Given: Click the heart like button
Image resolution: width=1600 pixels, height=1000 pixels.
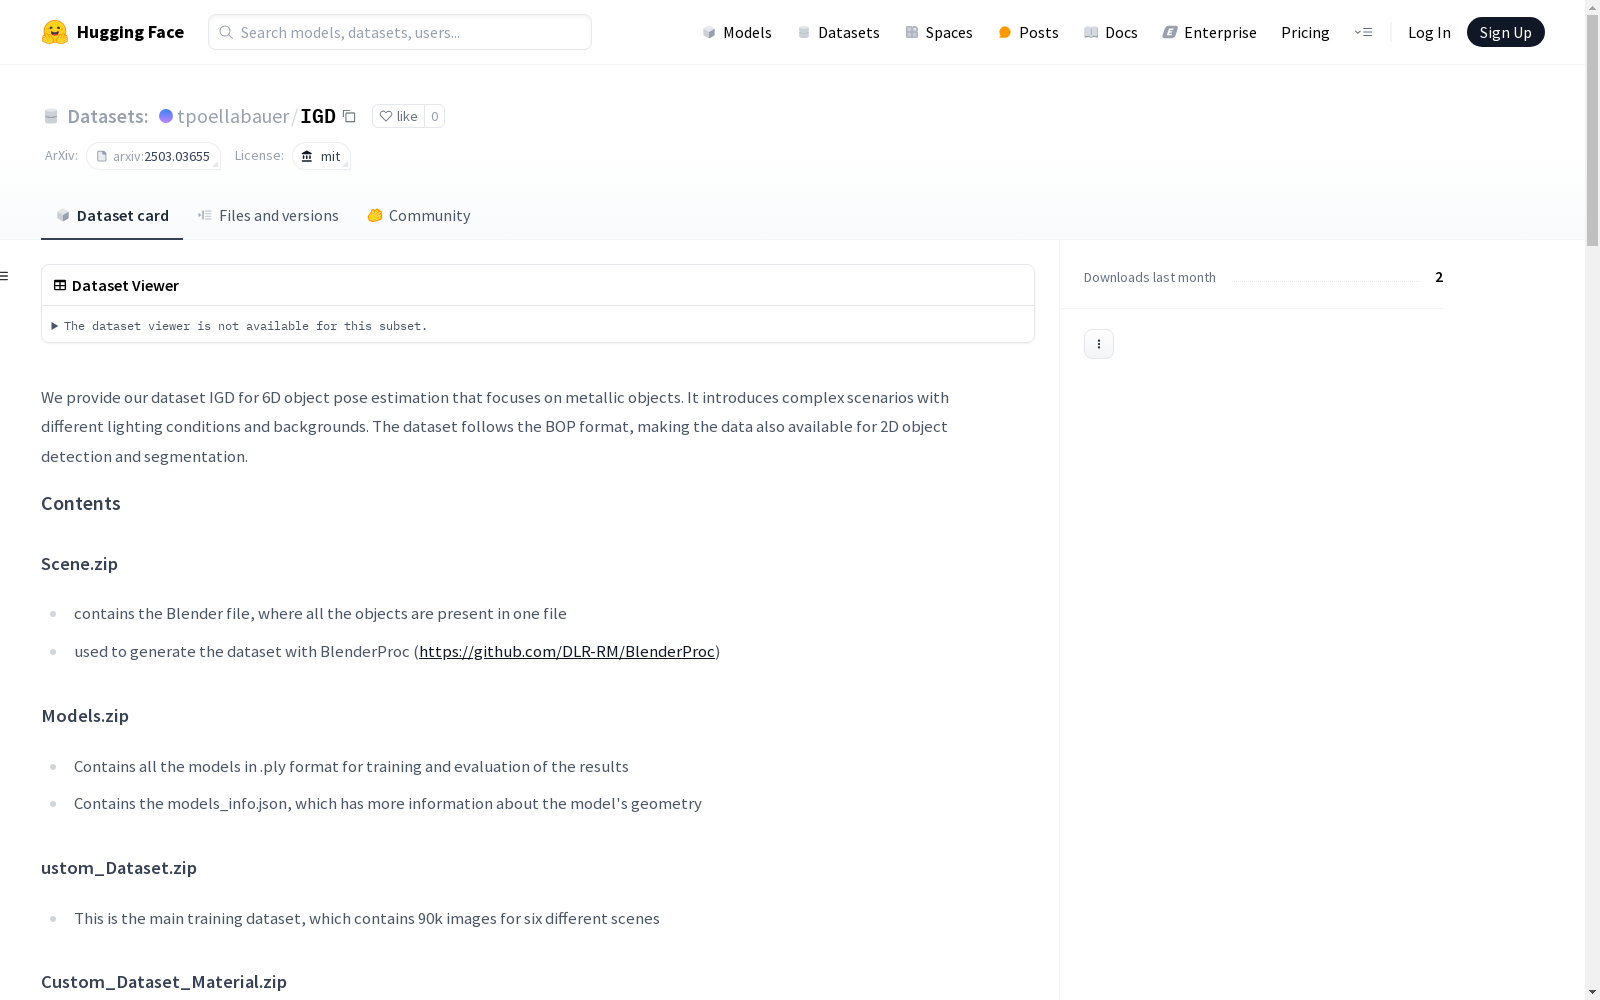Looking at the screenshot, I should pos(398,116).
